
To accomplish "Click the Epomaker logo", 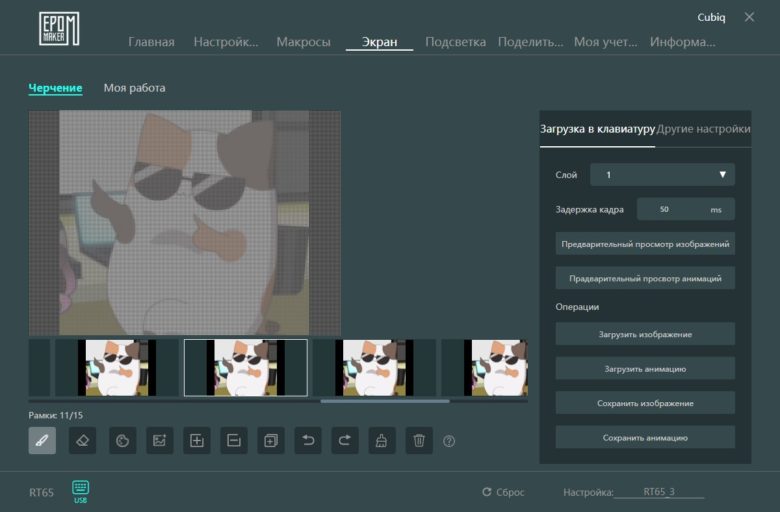I will click(59, 29).
